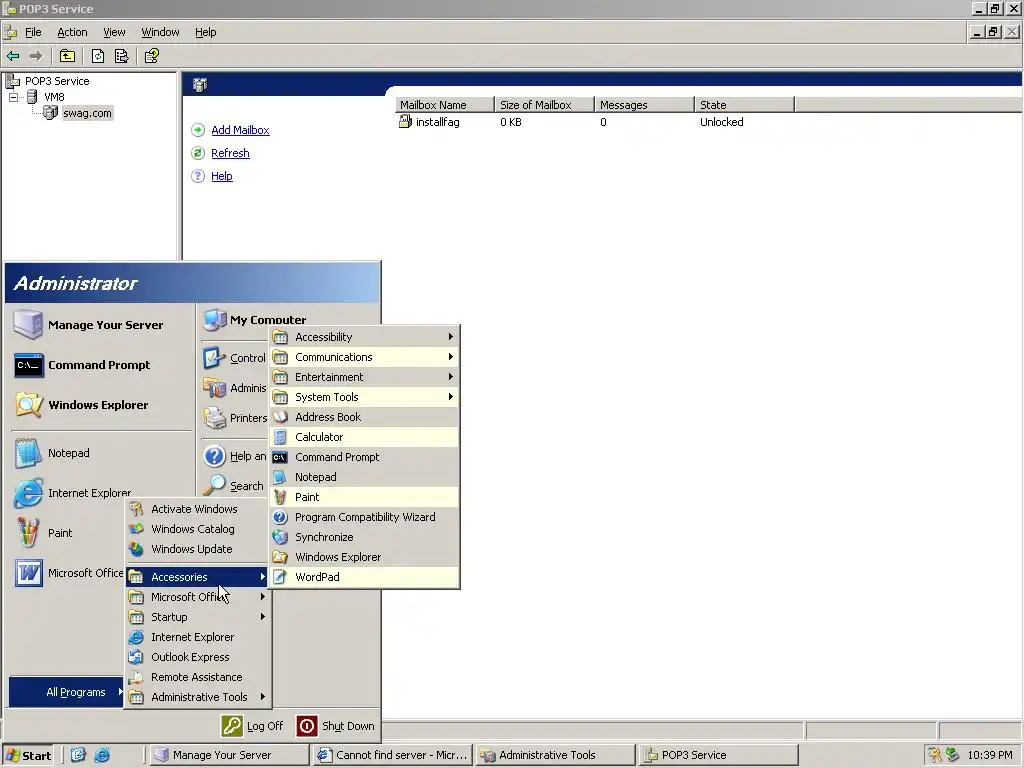Open Remote Assistance in All Programs
1024x768 pixels.
click(198, 677)
